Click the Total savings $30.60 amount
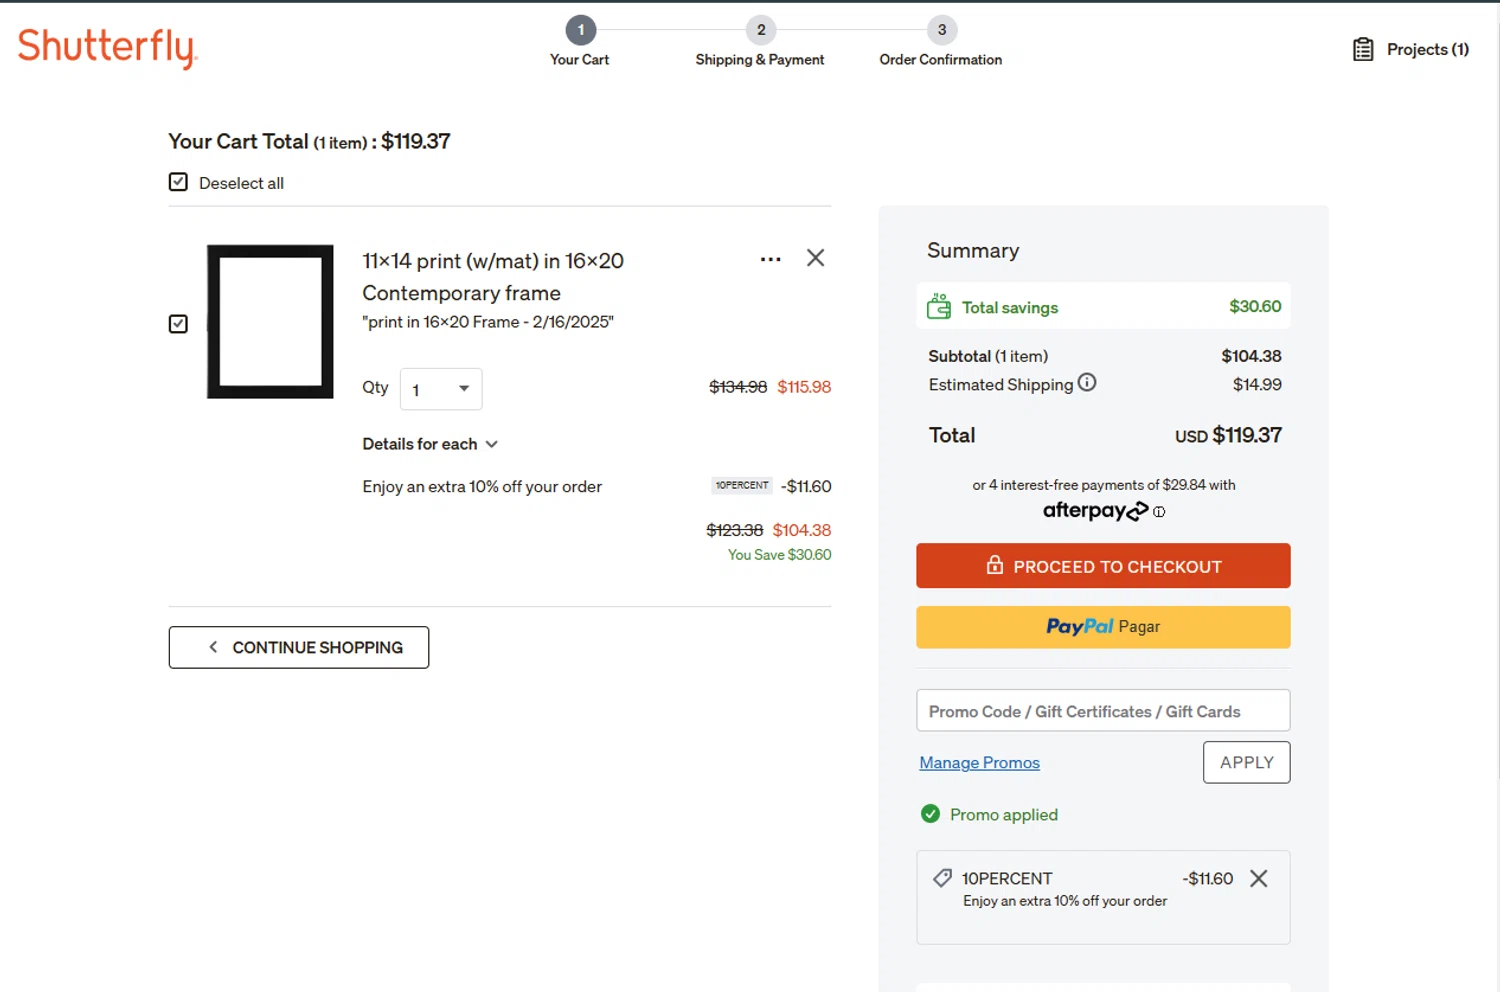This screenshot has height=992, width=1500. [x=1255, y=306]
